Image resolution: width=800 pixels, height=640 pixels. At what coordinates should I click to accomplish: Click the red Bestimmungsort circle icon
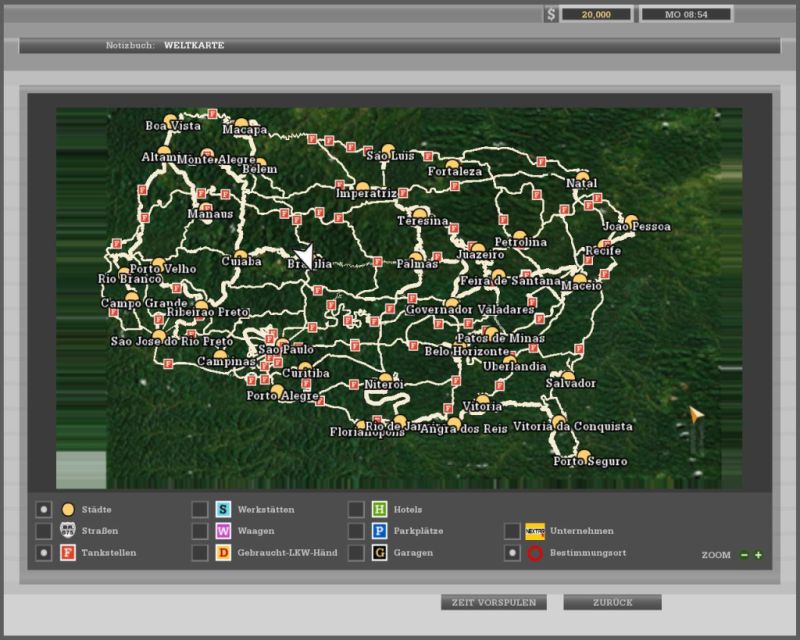tap(535, 553)
